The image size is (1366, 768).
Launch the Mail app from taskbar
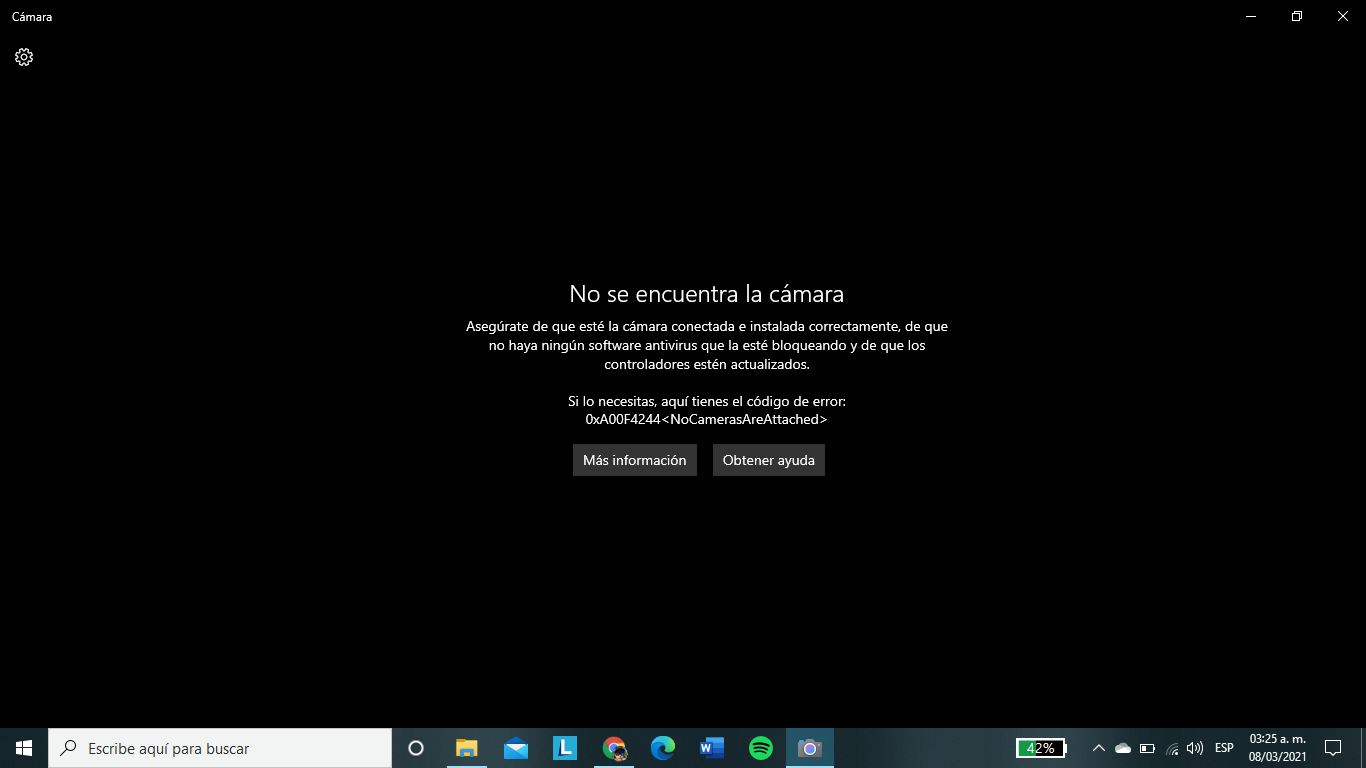(x=516, y=748)
